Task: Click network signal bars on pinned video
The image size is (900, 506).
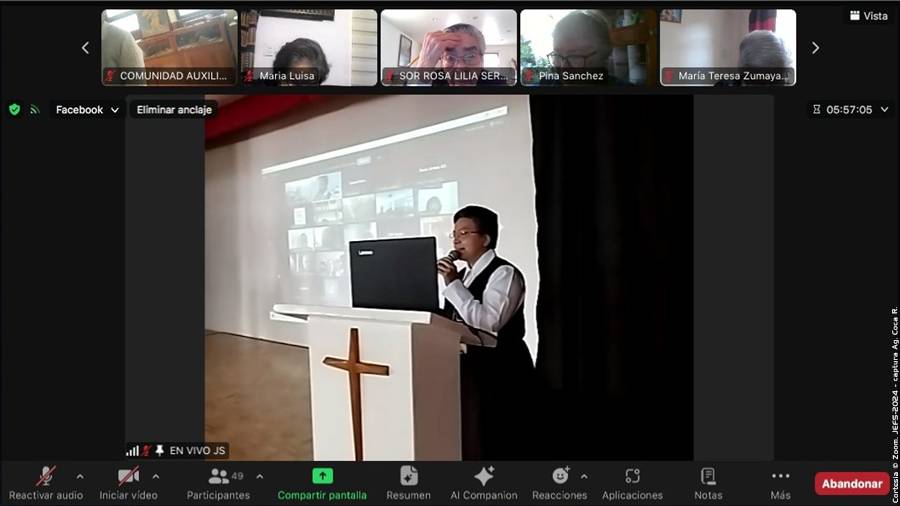Action: (133, 451)
